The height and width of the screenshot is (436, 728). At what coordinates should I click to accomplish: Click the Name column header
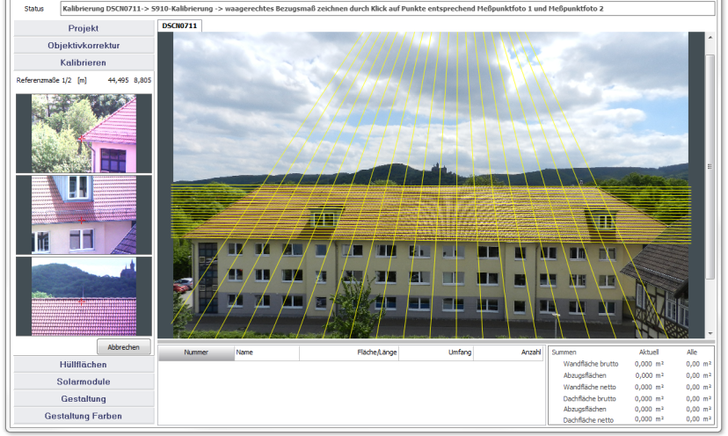click(266, 352)
